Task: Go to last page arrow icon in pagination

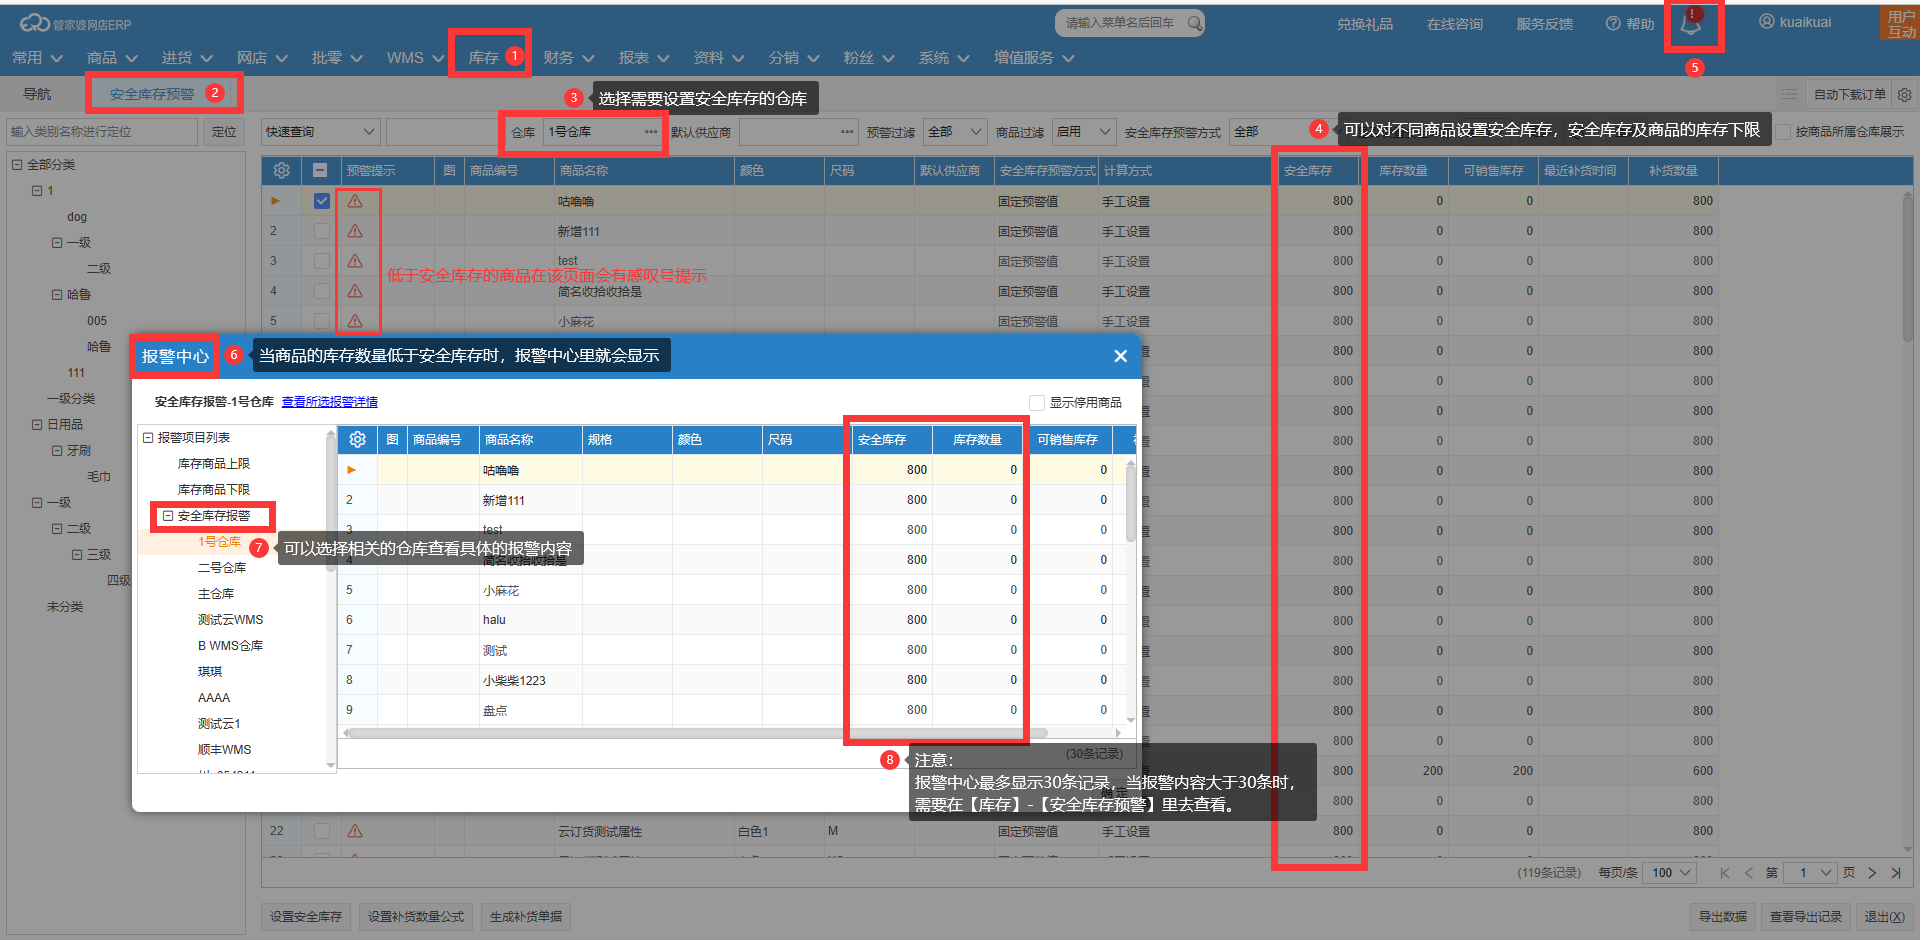Action: [1896, 873]
